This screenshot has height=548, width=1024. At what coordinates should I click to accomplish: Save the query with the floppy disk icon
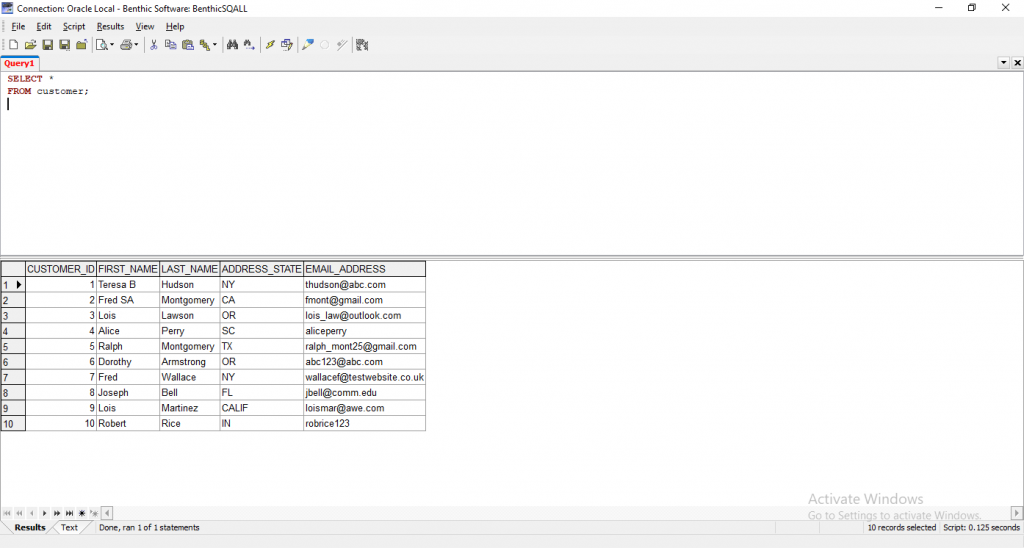tap(47, 45)
